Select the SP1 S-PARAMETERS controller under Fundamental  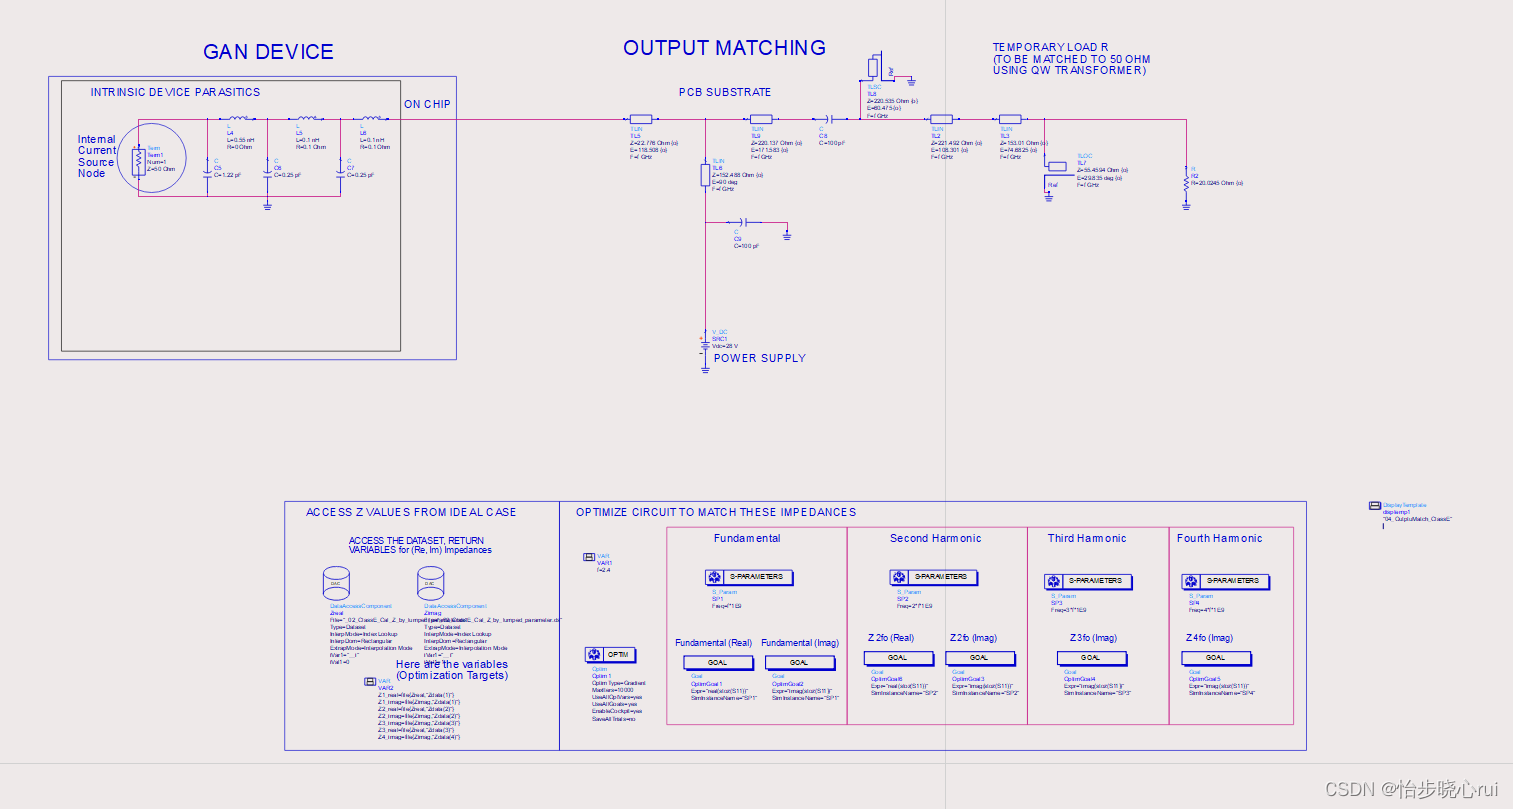click(750, 577)
